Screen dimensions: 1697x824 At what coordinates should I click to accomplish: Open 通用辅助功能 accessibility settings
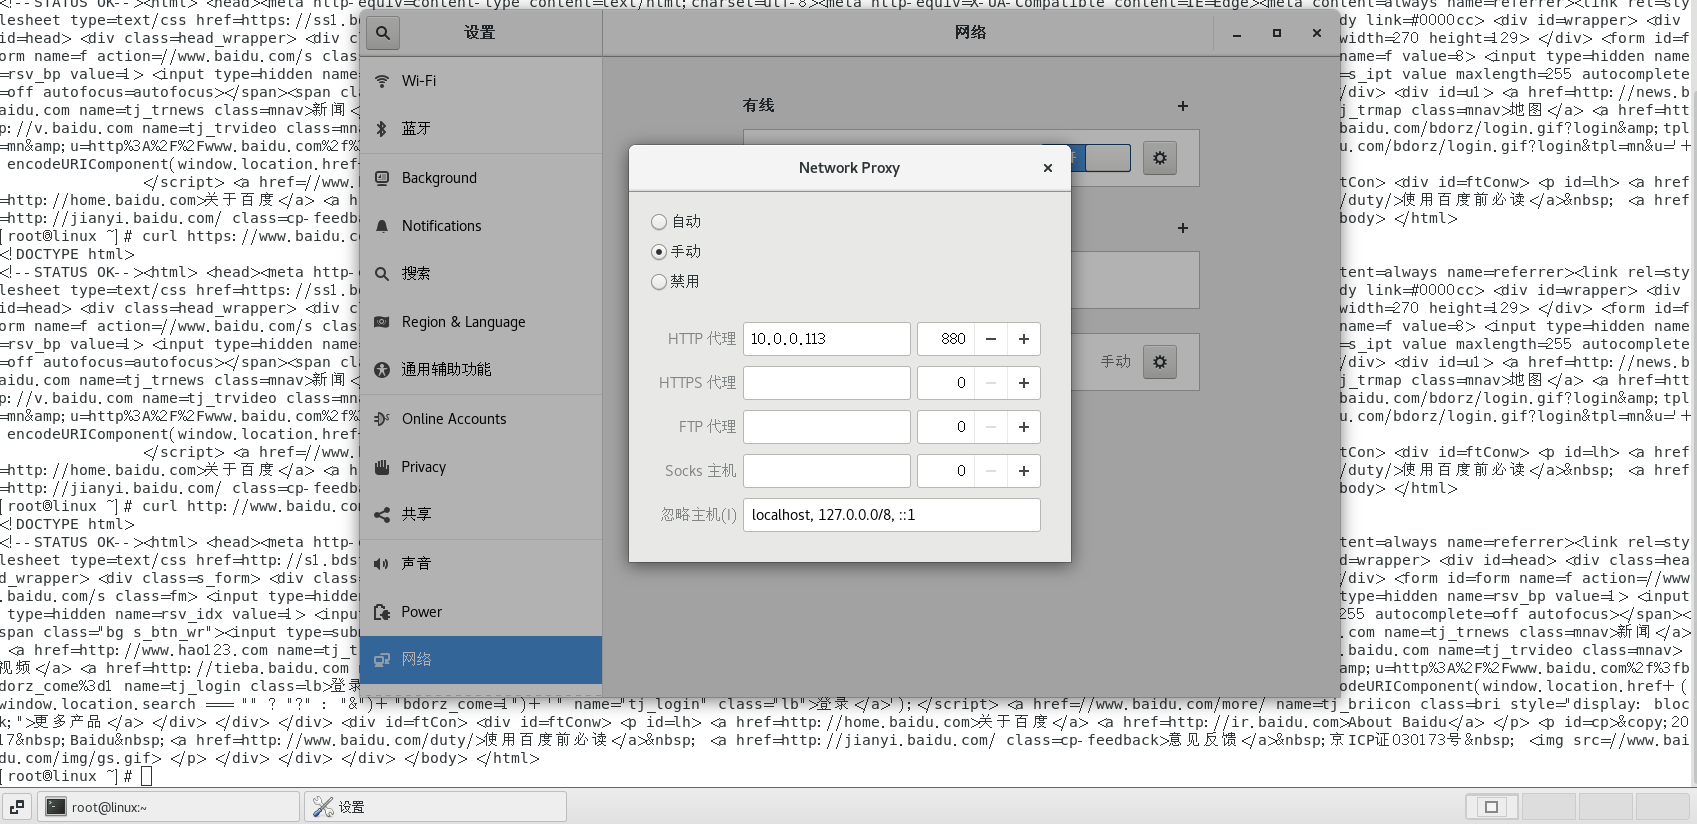481,370
